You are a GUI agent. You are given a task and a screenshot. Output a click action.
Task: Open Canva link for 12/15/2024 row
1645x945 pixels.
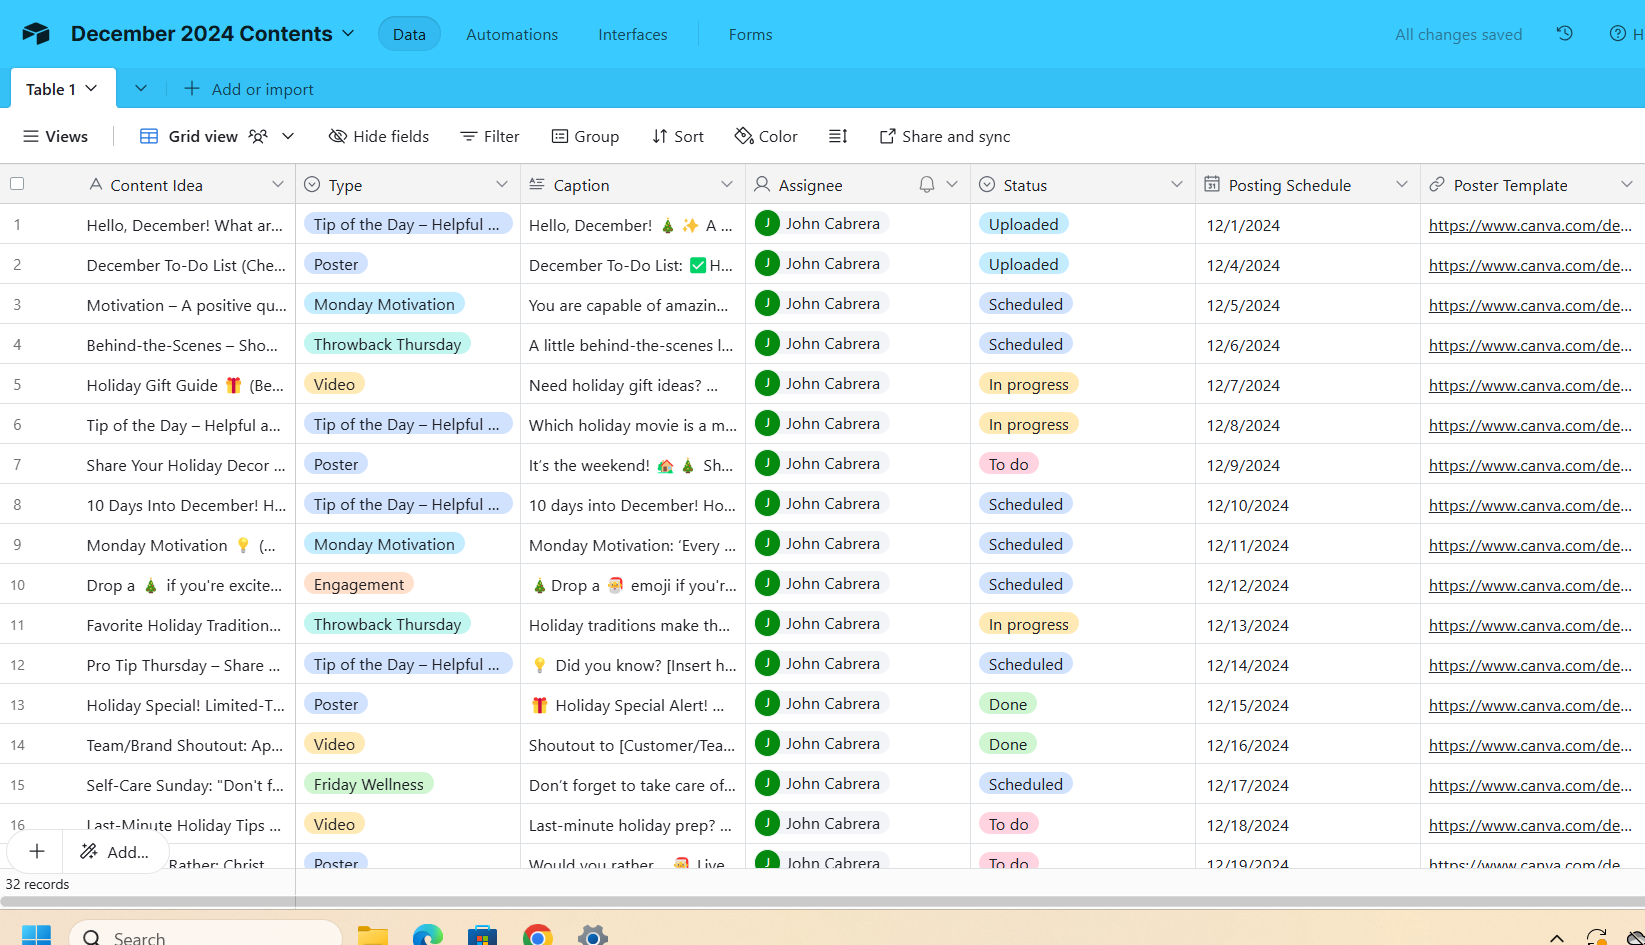click(1530, 705)
